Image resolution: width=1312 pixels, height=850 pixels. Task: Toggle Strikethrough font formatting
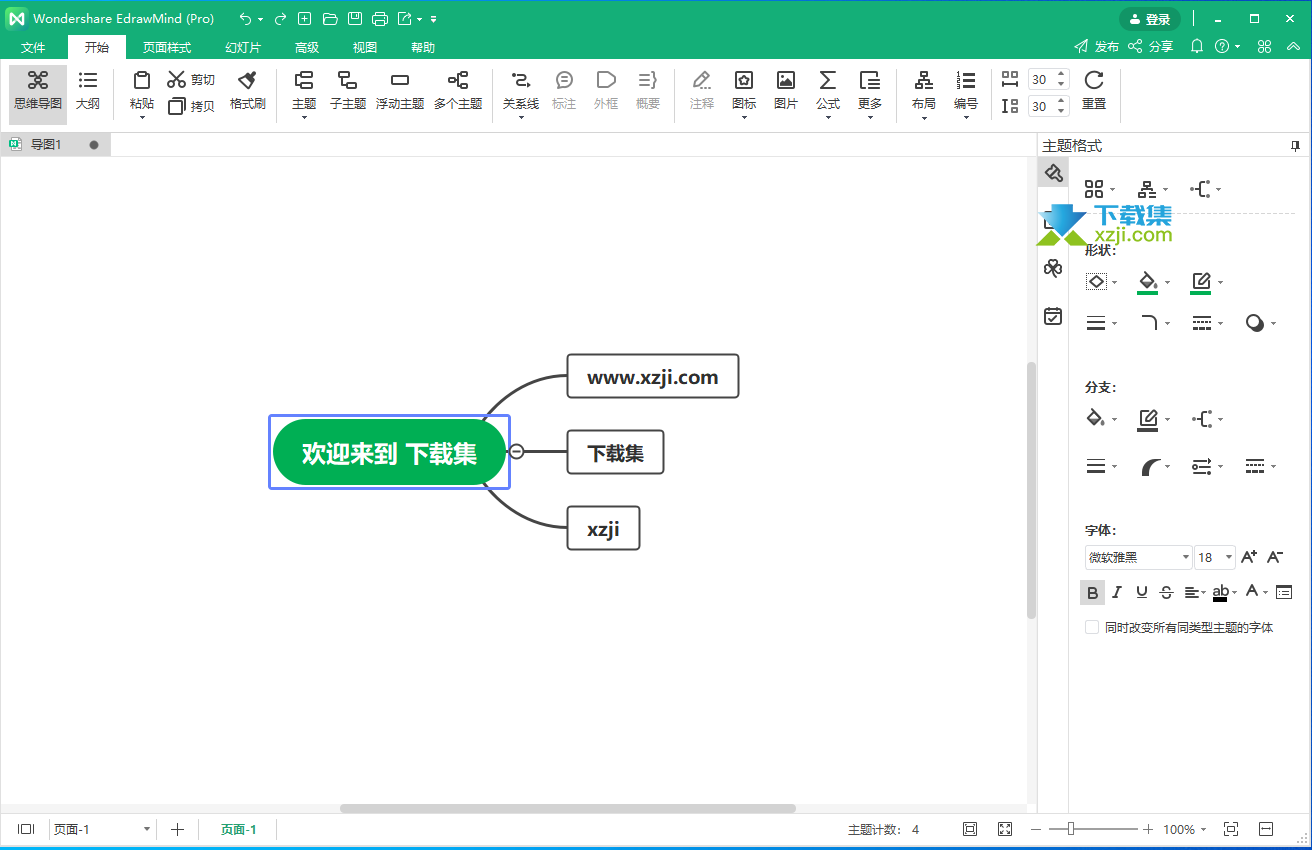pyautogui.click(x=1166, y=592)
